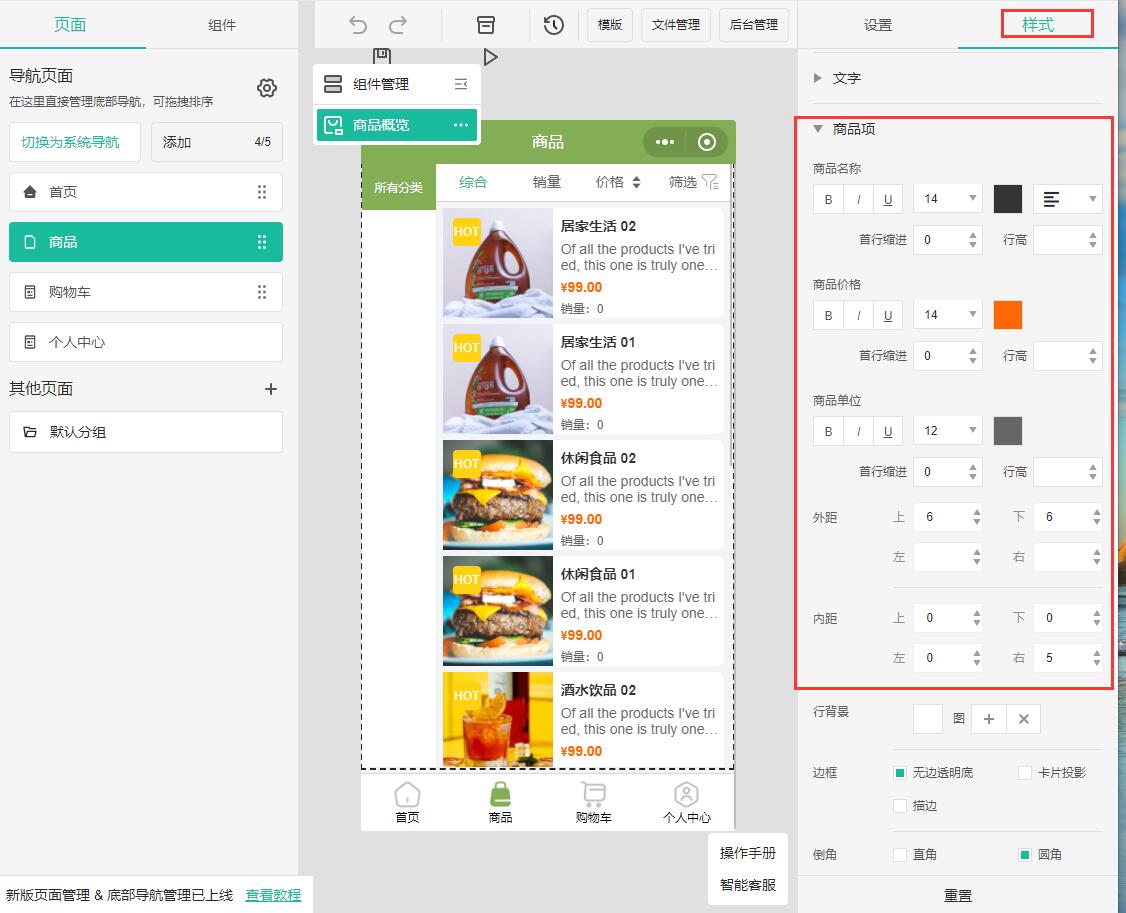Remove row background with the X icon
The image size is (1126, 913).
tap(1024, 719)
